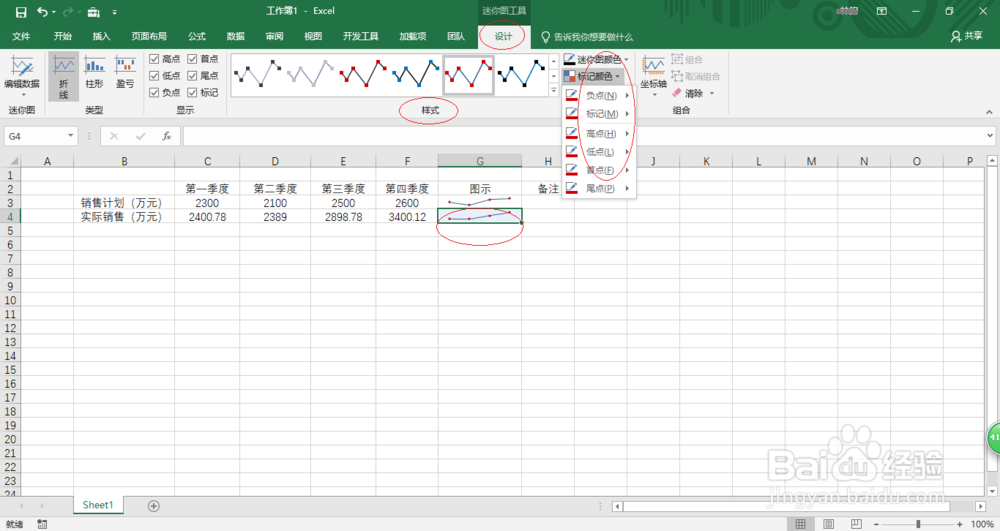Open Edit Data sparkline button
Image resolution: width=1000 pixels, height=531 pixels.
22,73
